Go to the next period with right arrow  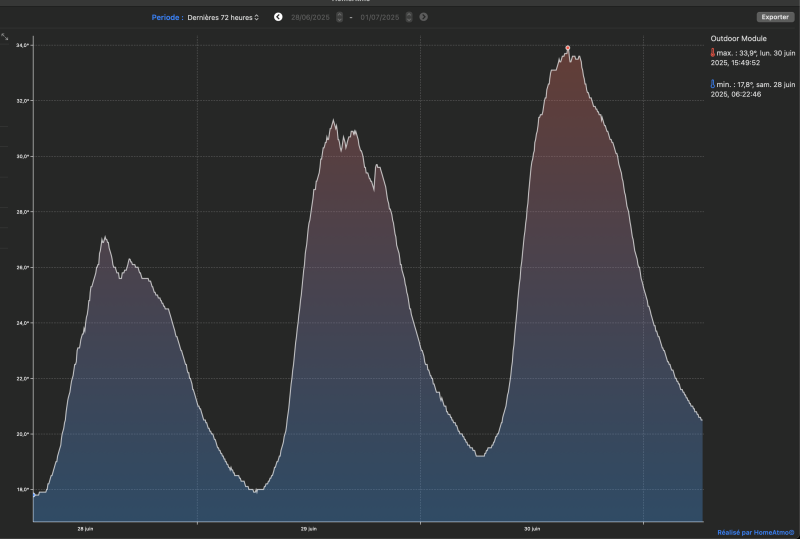coord(423,17)
